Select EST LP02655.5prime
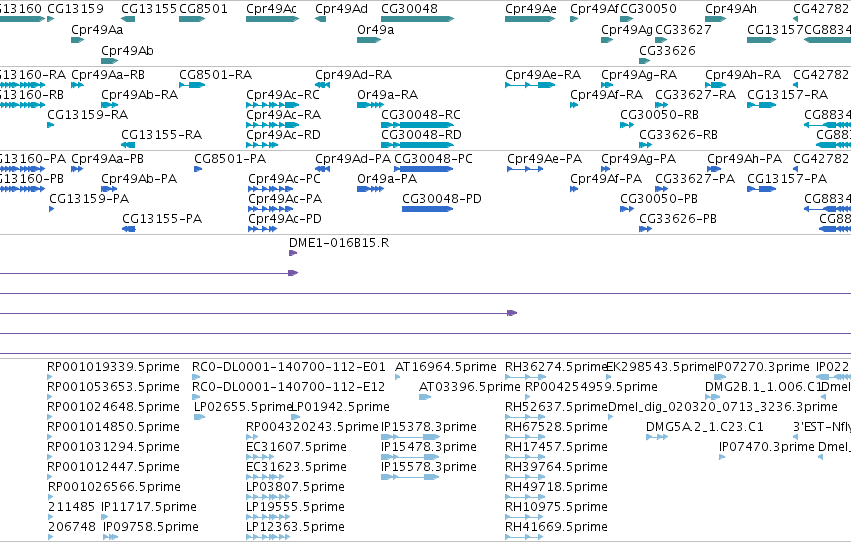The image size is (851, 542). point(199,417)
